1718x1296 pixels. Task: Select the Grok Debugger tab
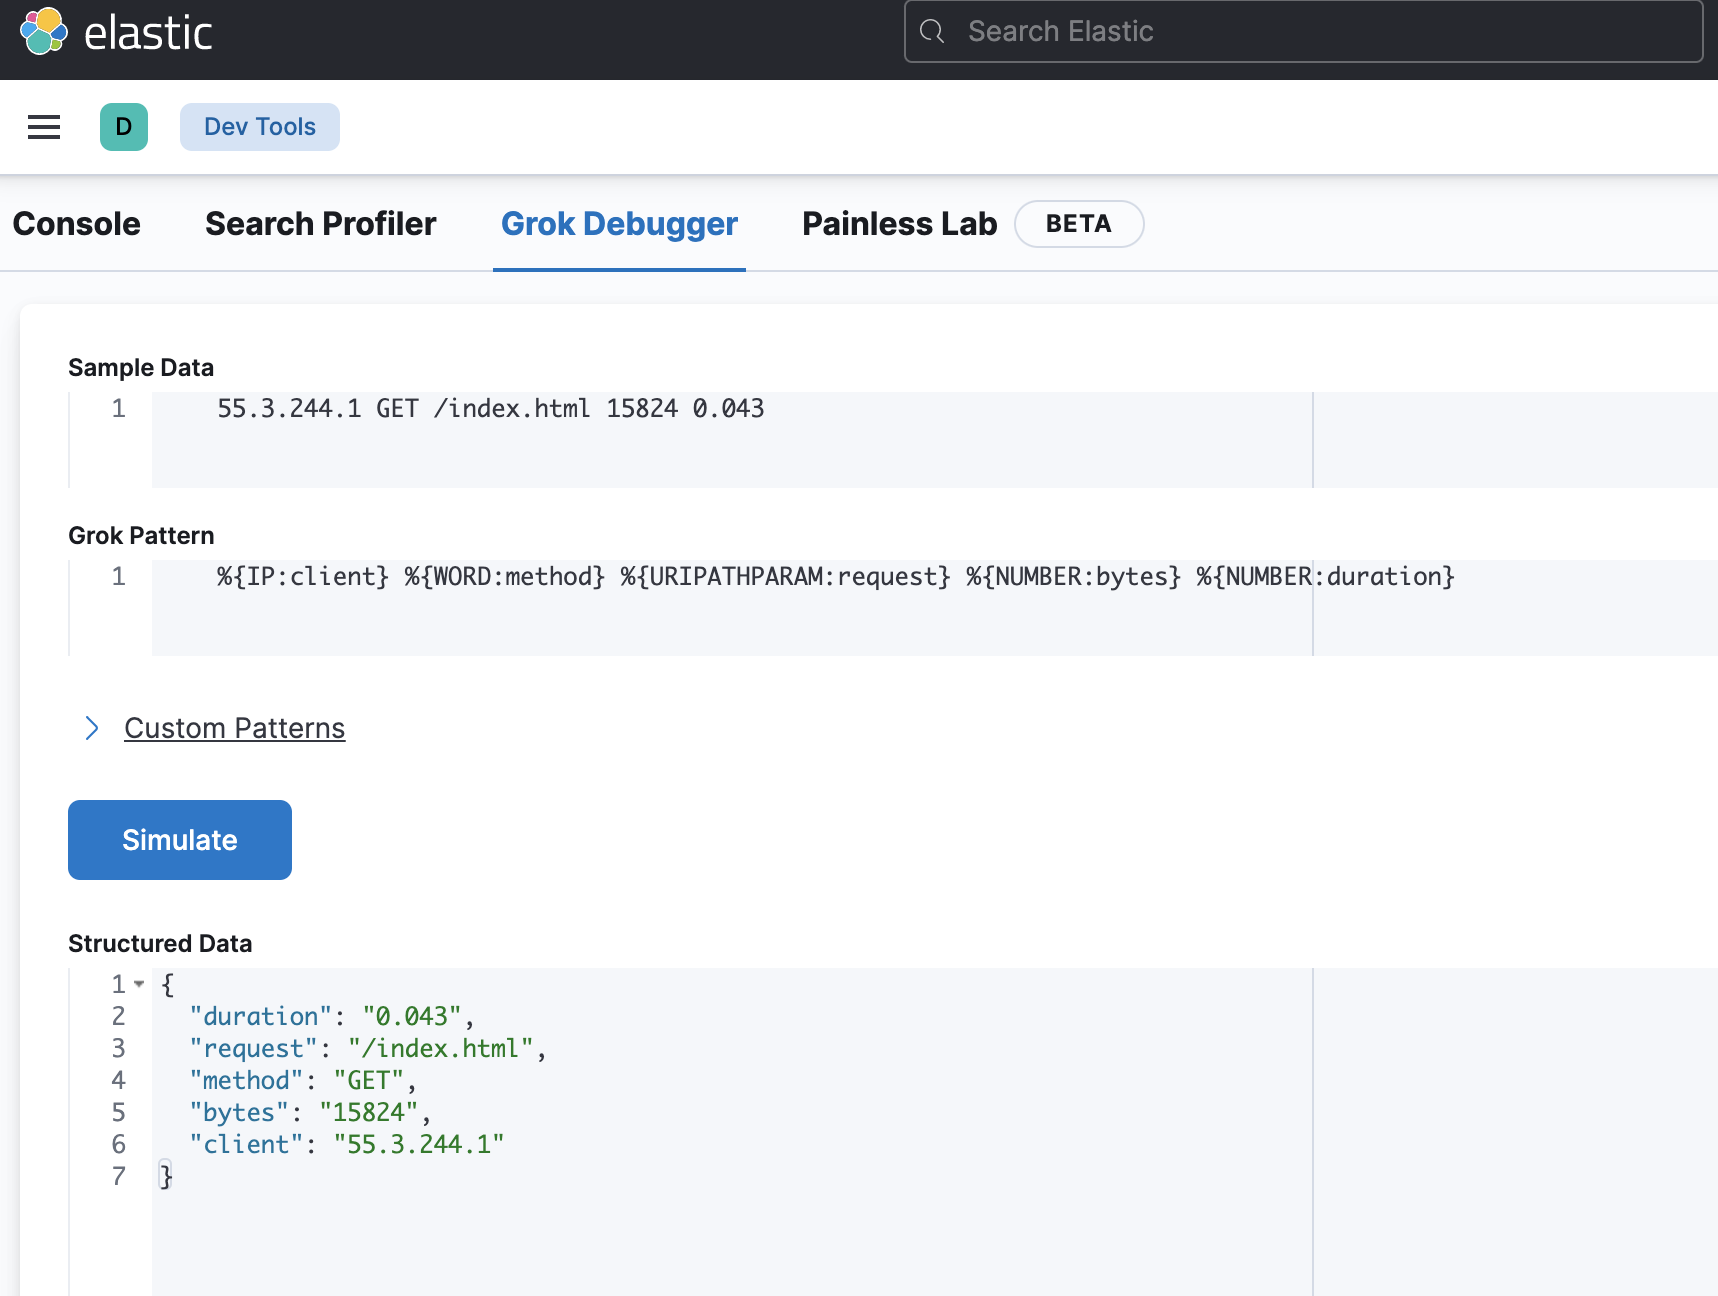tap(619, 224)
